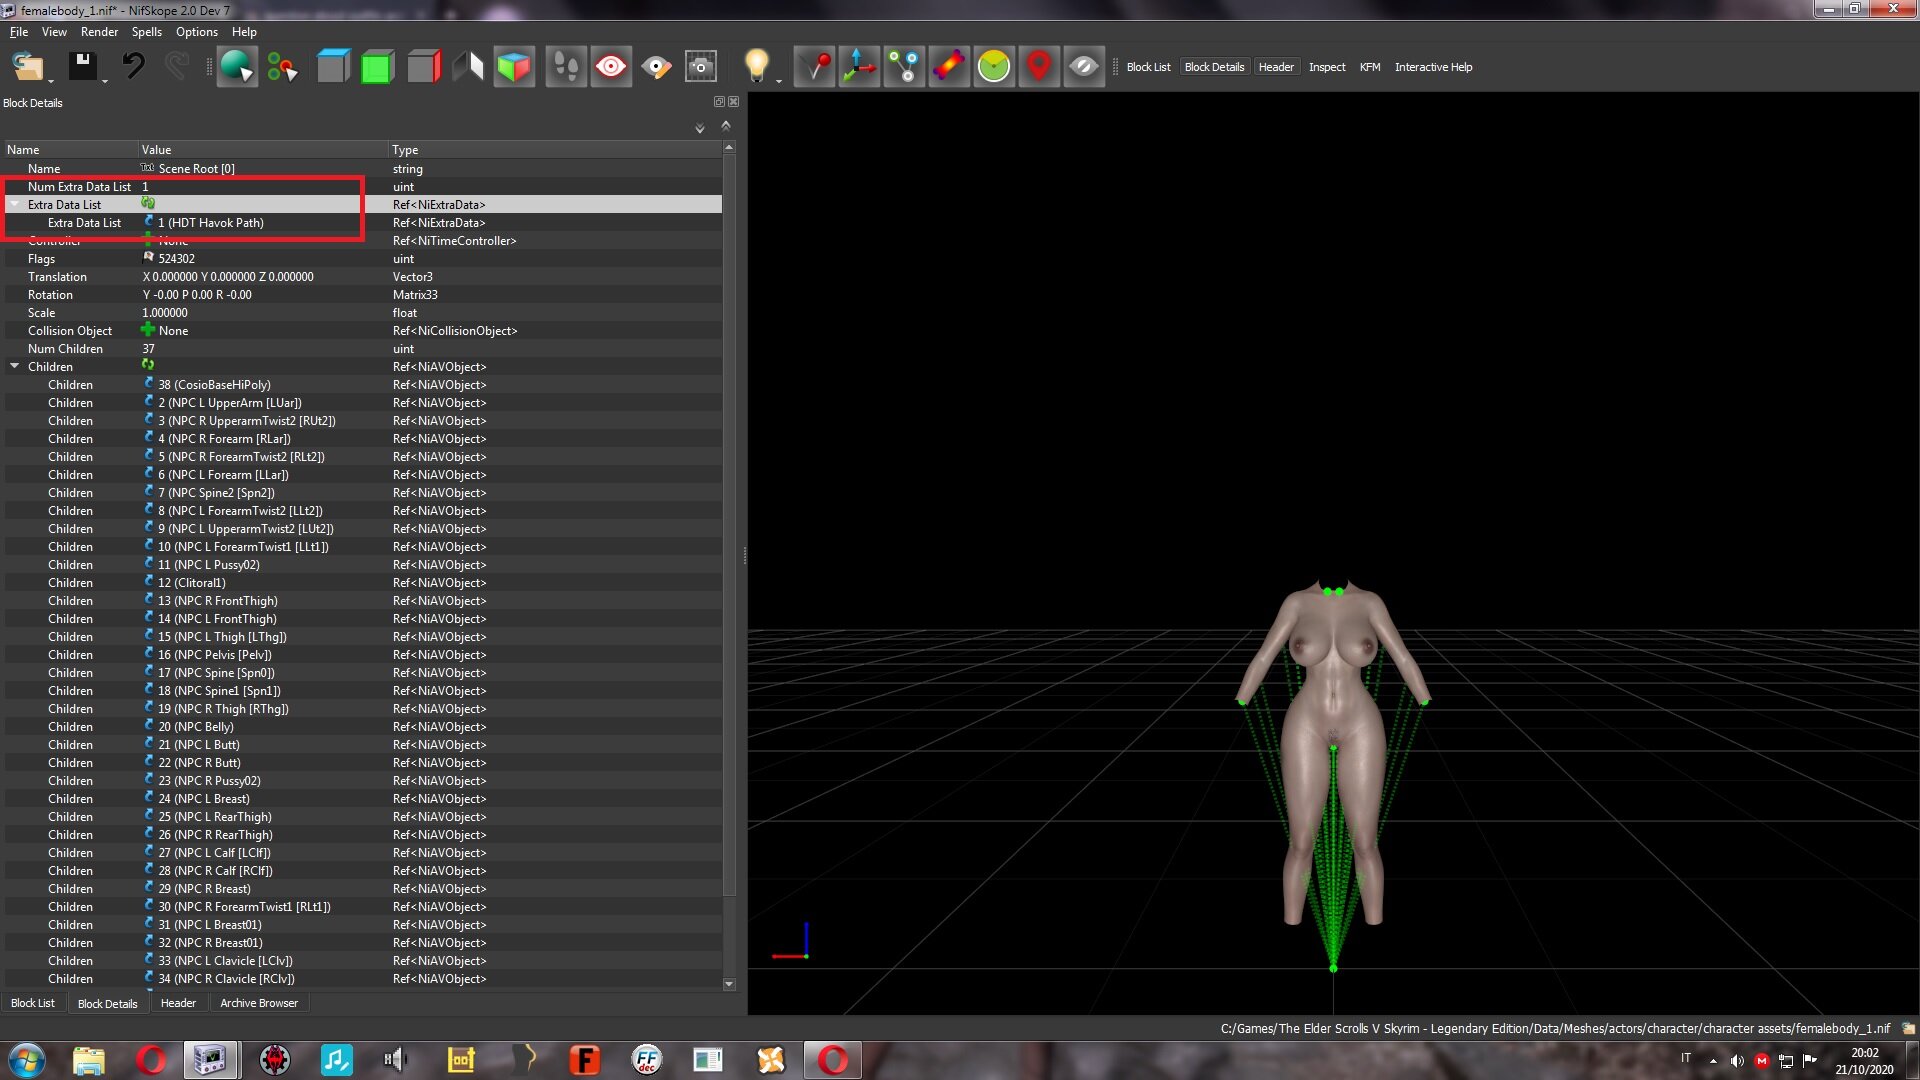Click the volume icon in system tray

click(1737, 1060)
